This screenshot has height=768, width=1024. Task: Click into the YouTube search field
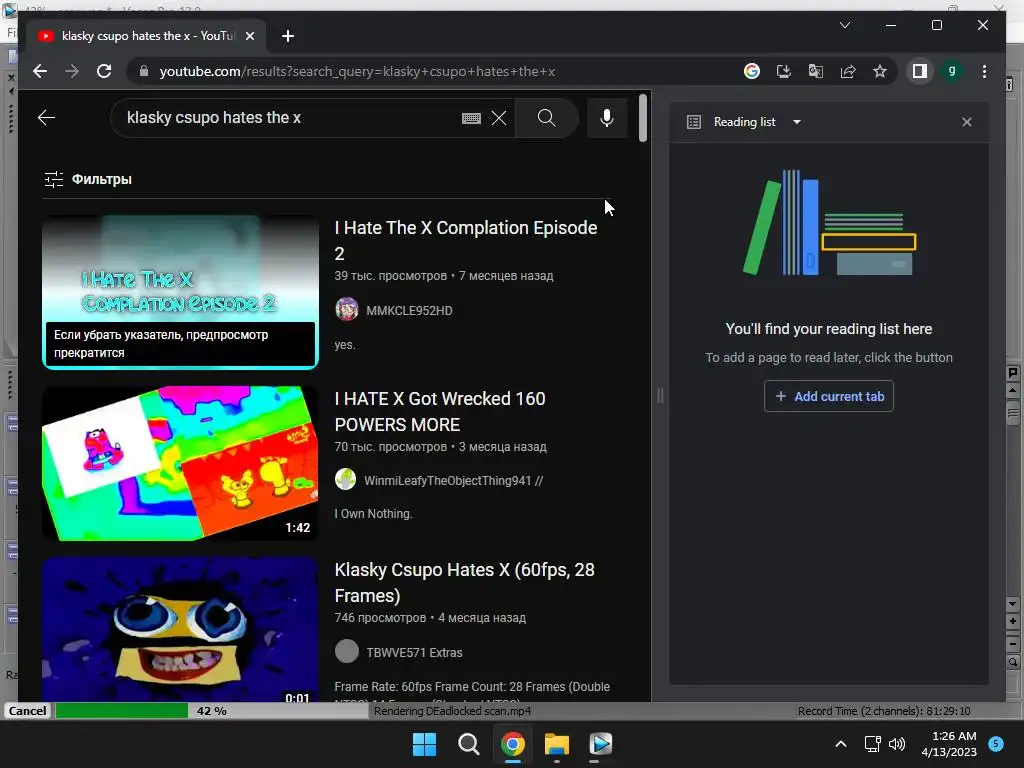pyautogui.click(x=287, y=118)
